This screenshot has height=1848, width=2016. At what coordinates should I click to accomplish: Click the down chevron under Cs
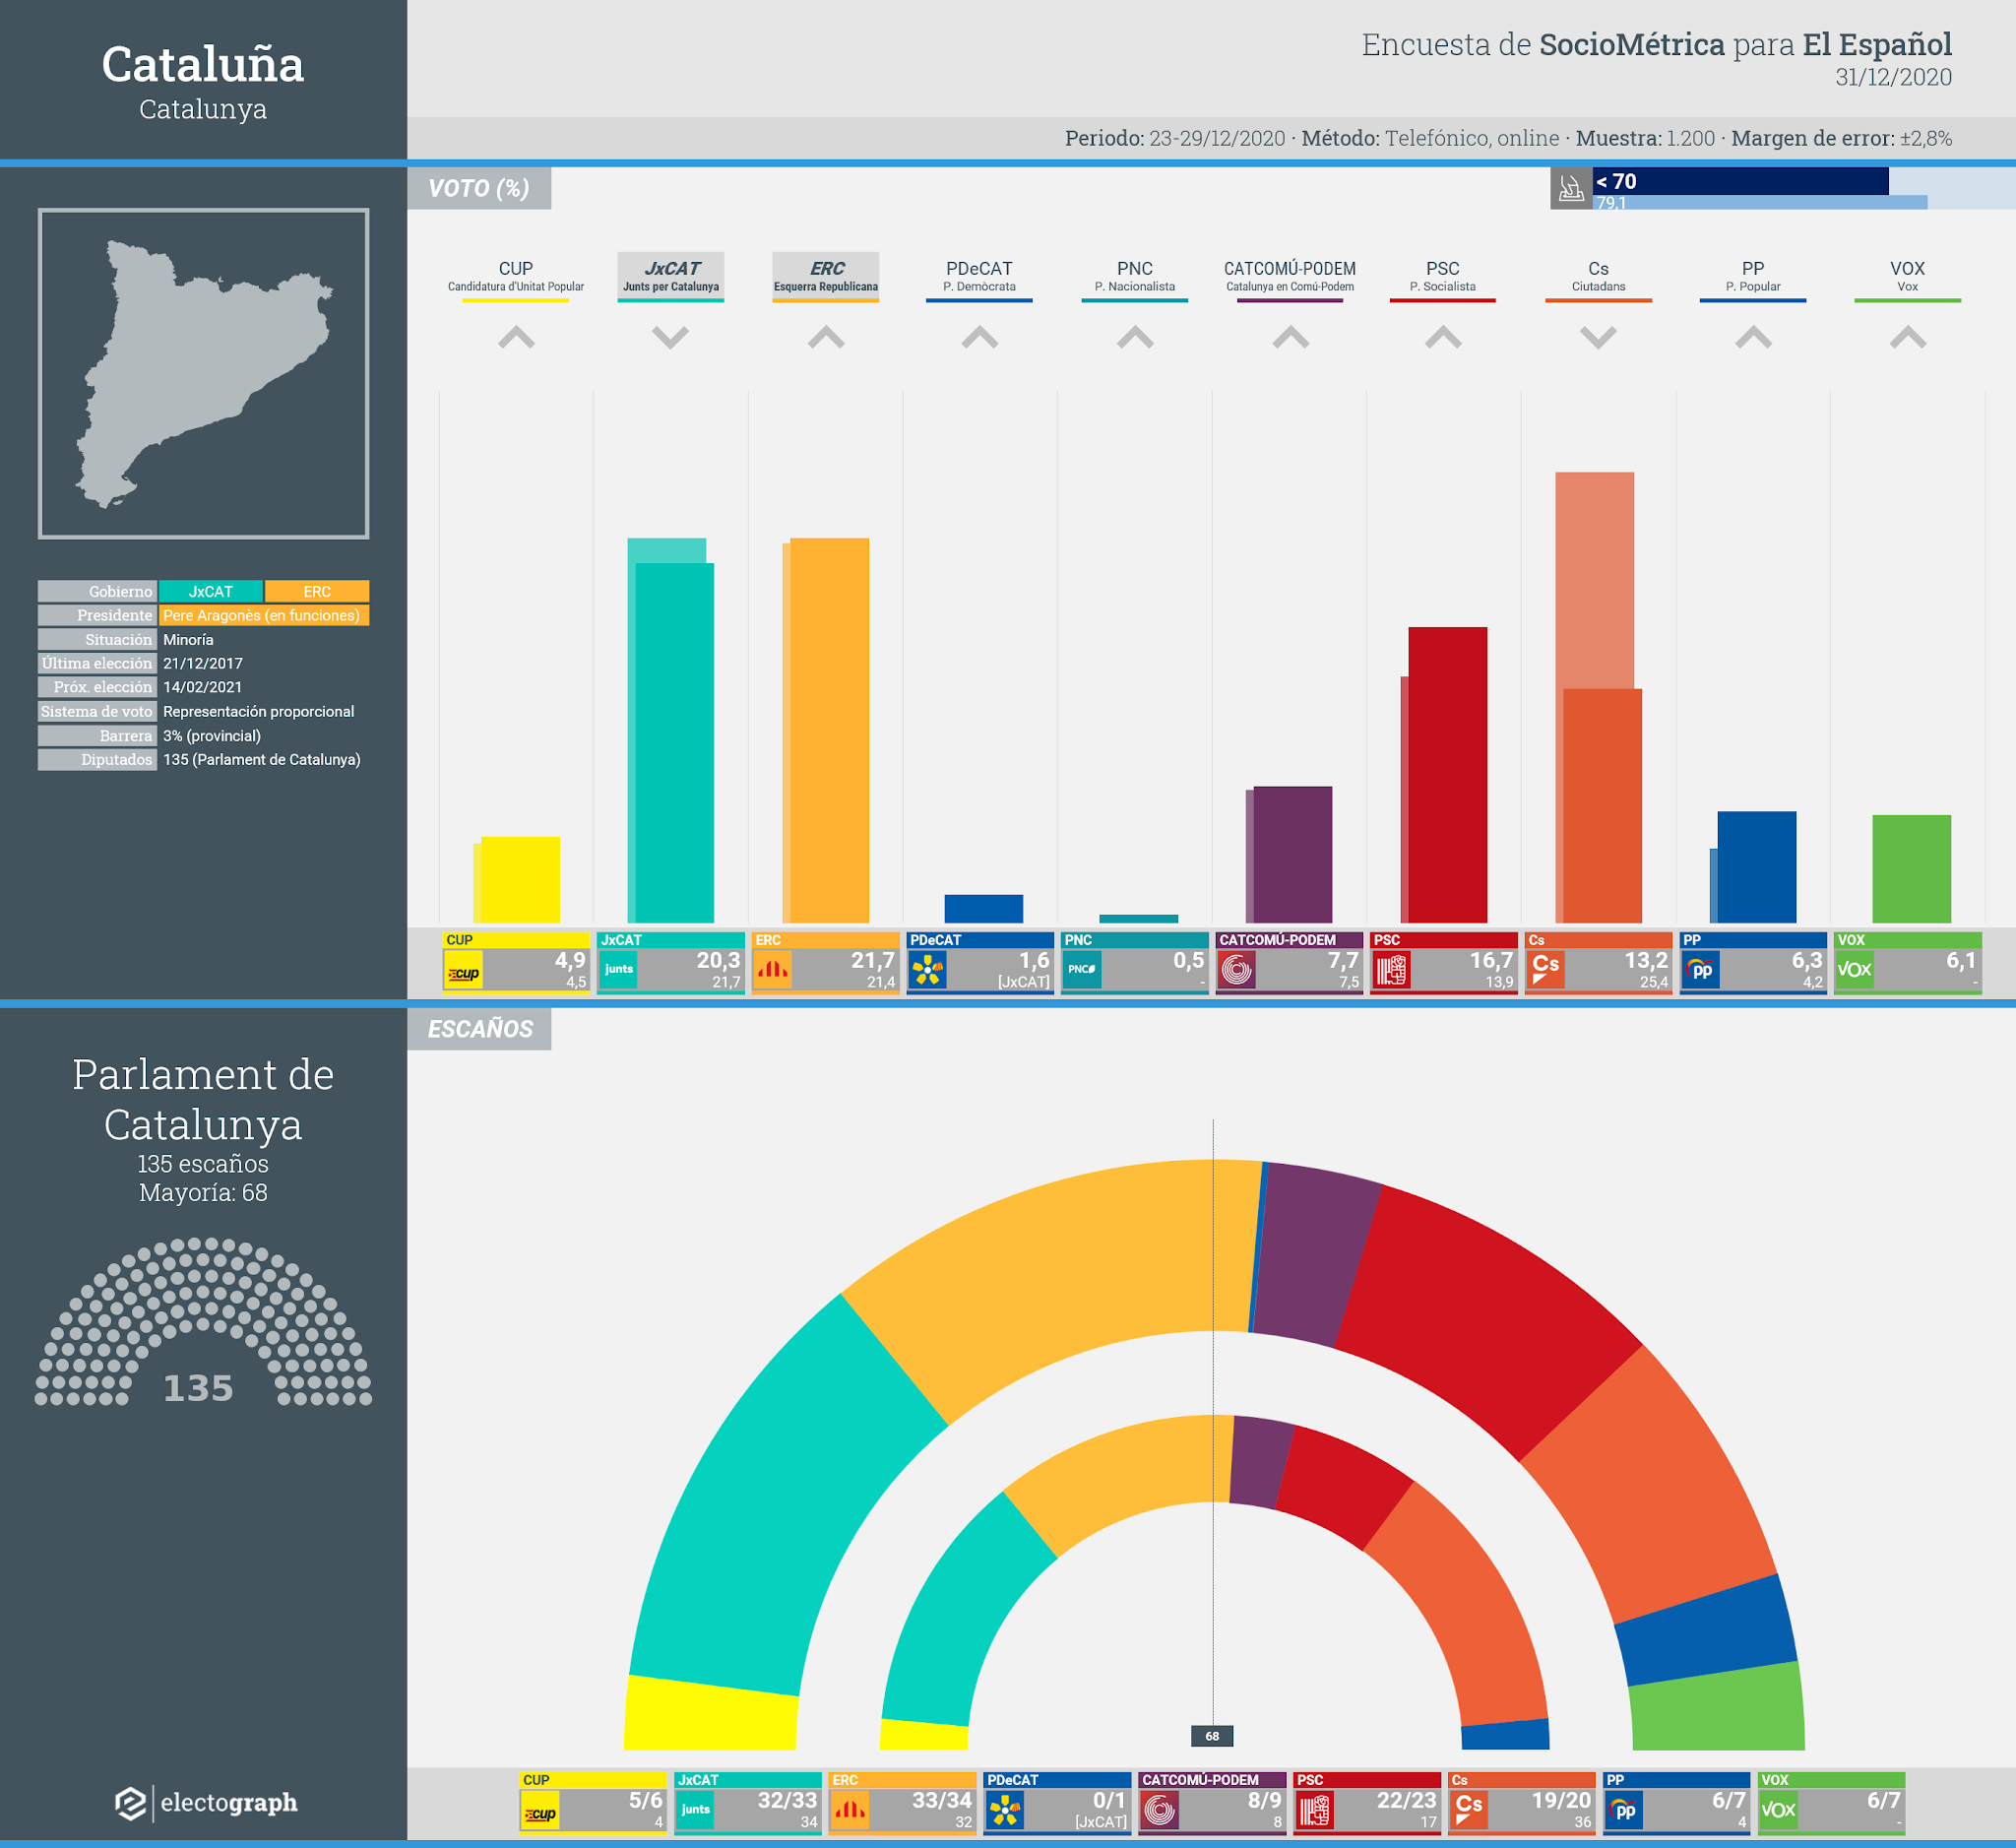pos(1598,337)
